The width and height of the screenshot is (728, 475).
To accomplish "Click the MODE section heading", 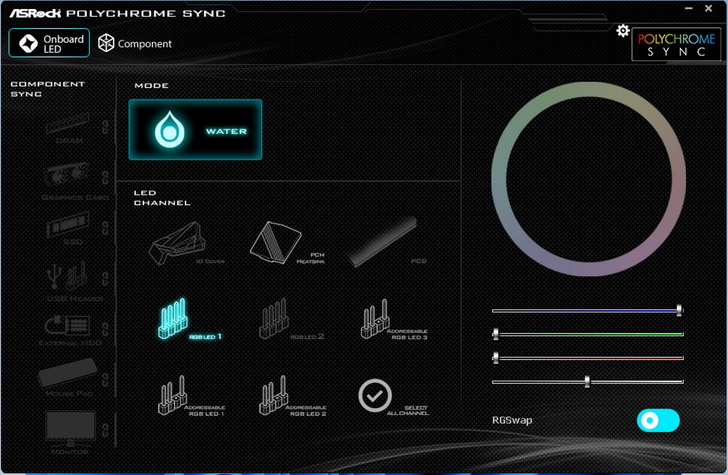I will click(x=151, y=85).
